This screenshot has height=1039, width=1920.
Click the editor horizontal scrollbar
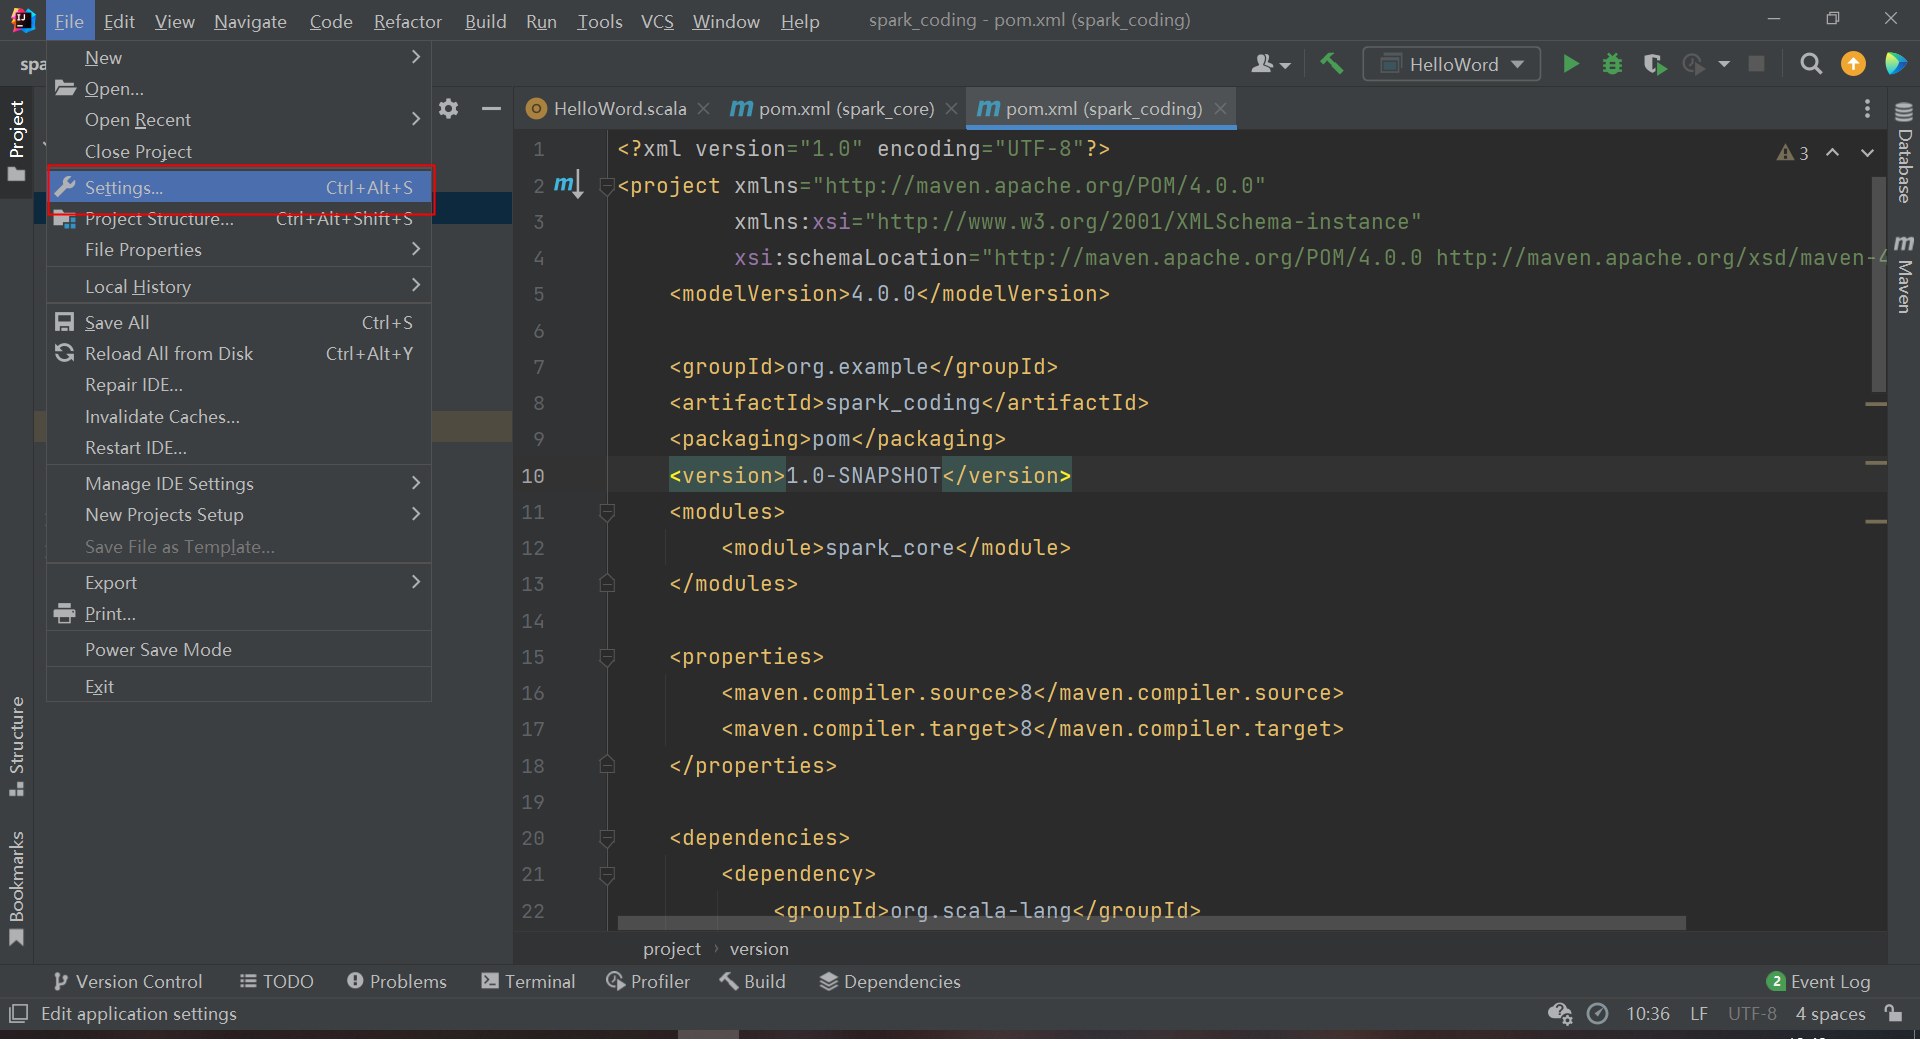(x=1150, y=922)
